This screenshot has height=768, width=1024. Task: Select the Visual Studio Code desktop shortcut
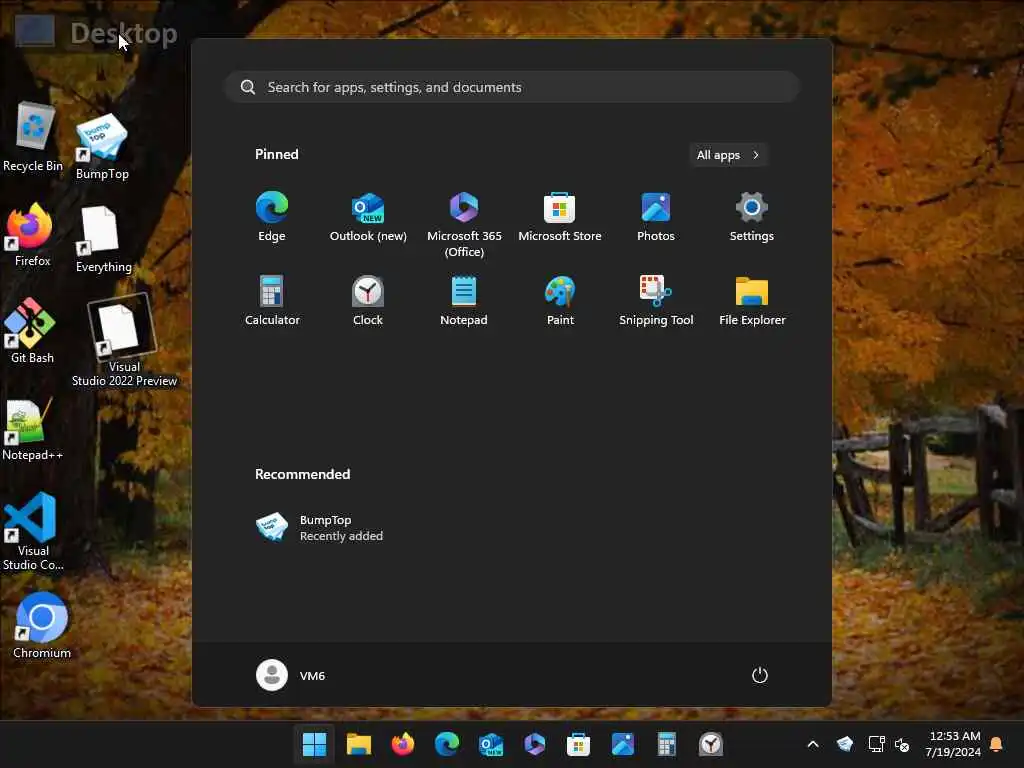pos(32,532)
